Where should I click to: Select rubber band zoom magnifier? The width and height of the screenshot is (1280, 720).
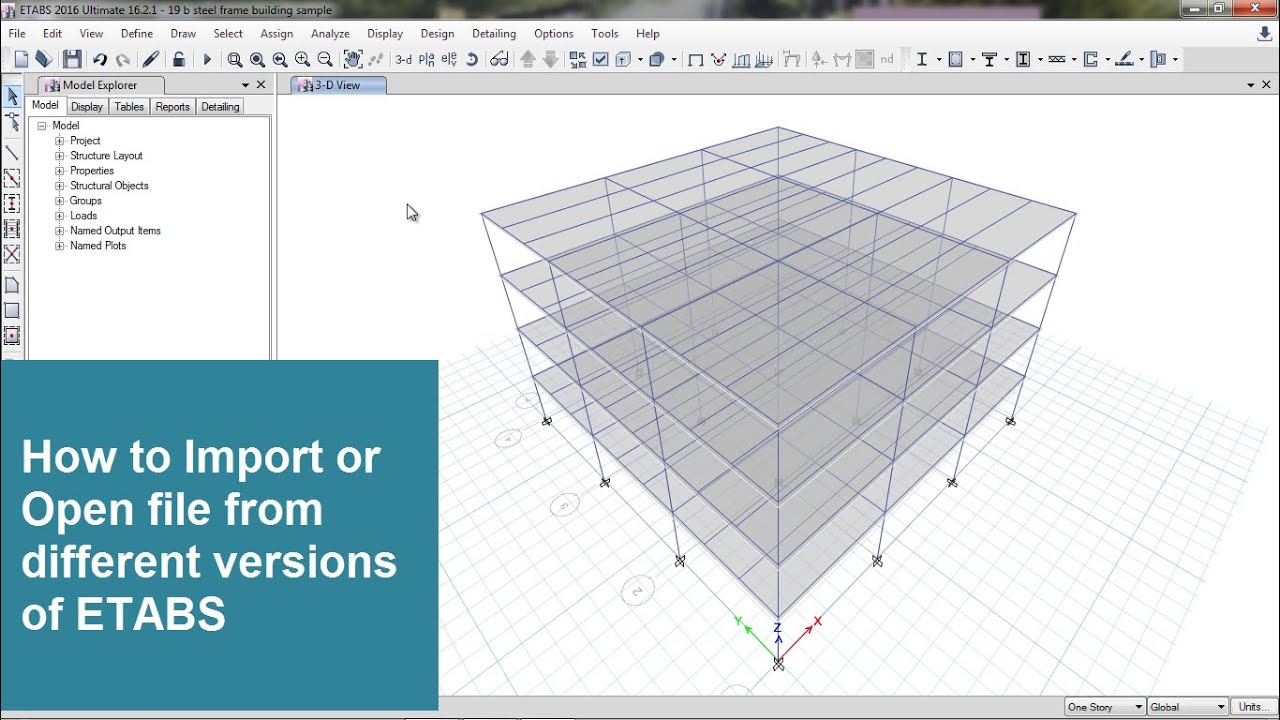tap(235, 60)
